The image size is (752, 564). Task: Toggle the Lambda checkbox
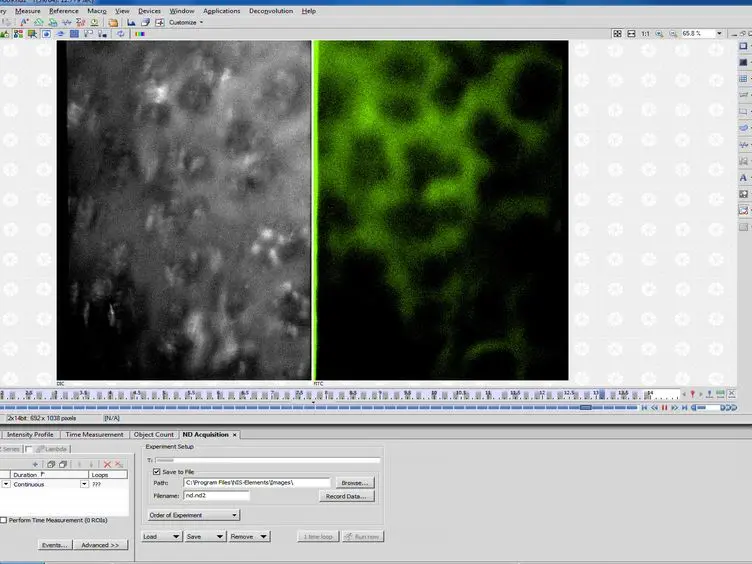pyautogui.click(x=29, y=449)
